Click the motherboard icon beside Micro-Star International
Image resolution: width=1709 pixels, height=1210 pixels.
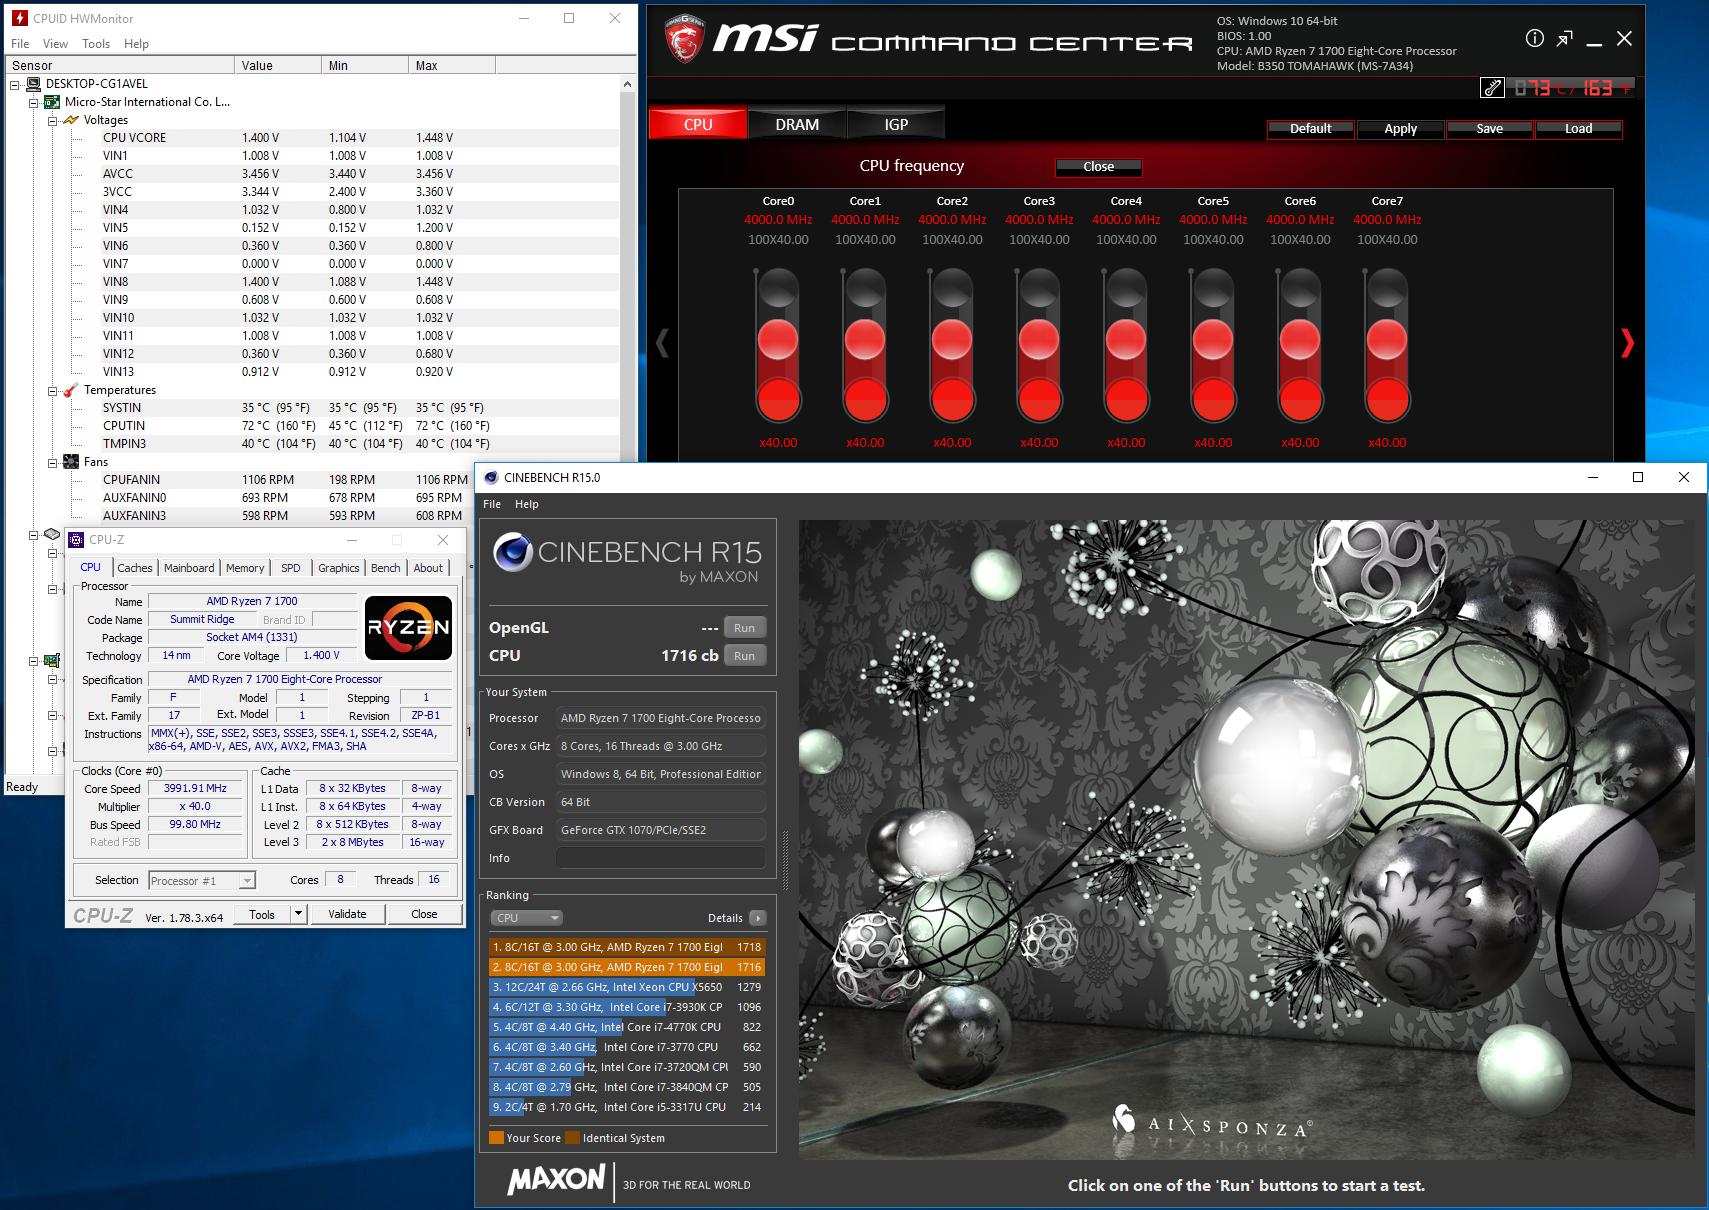click(52, 102)
